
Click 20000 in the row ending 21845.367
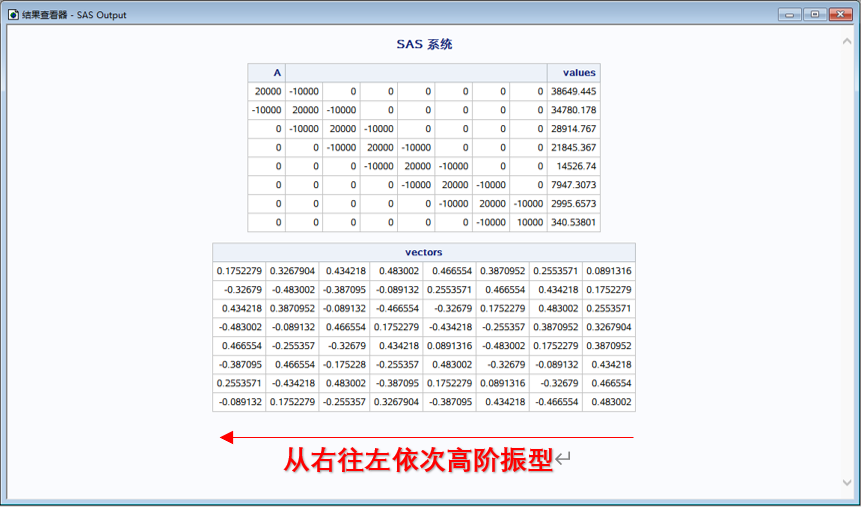click(x=379, y=147)
